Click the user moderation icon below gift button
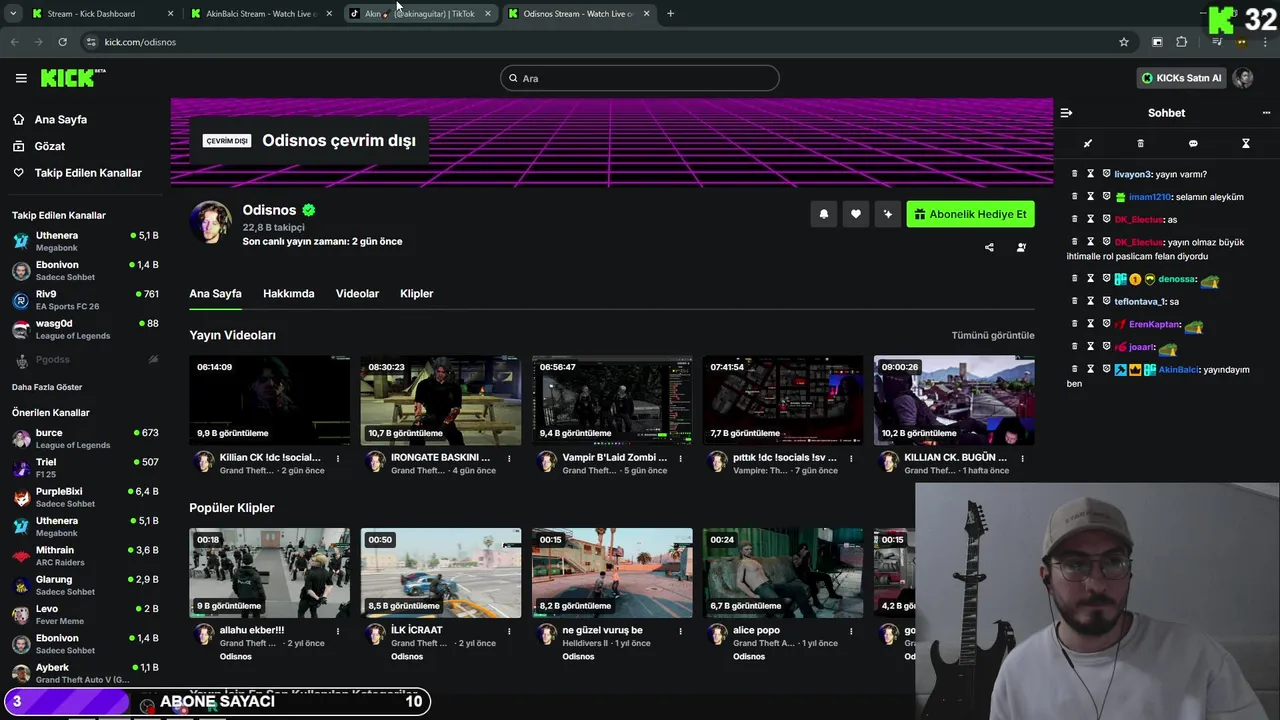The width and height of the screenshot is (1280, 720). [x=1021, y=247]
